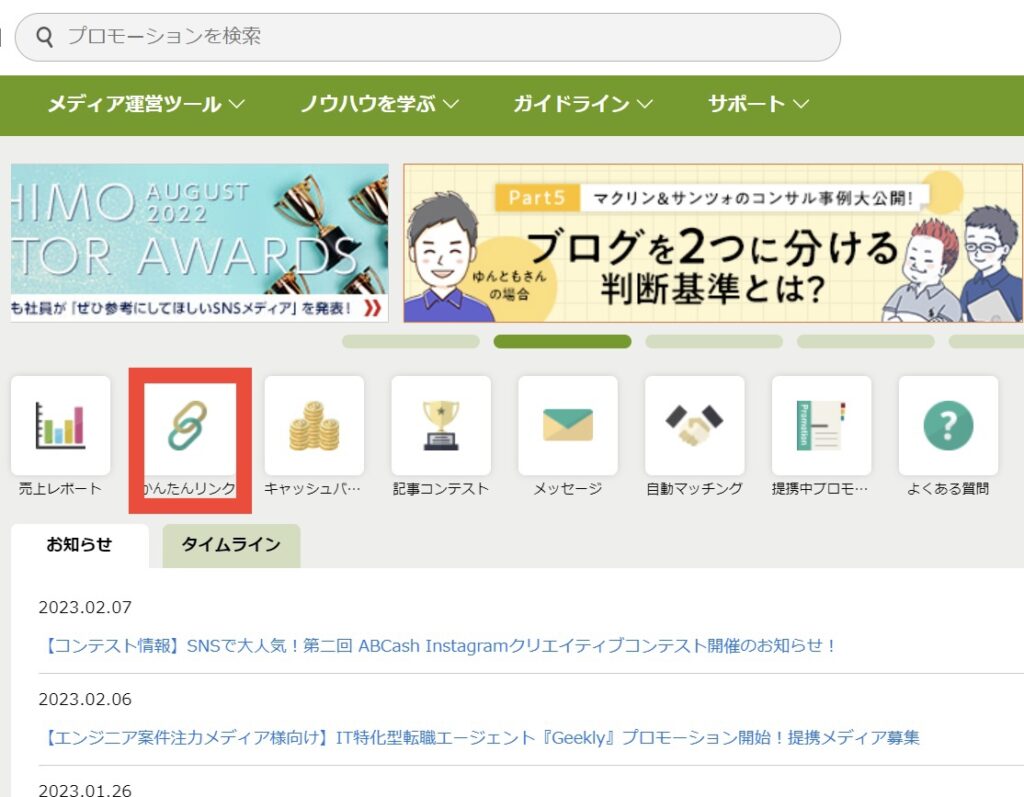Open キャッシュバック from the icon row
This screenshot has width=1024, height=797.
(315, 425)
